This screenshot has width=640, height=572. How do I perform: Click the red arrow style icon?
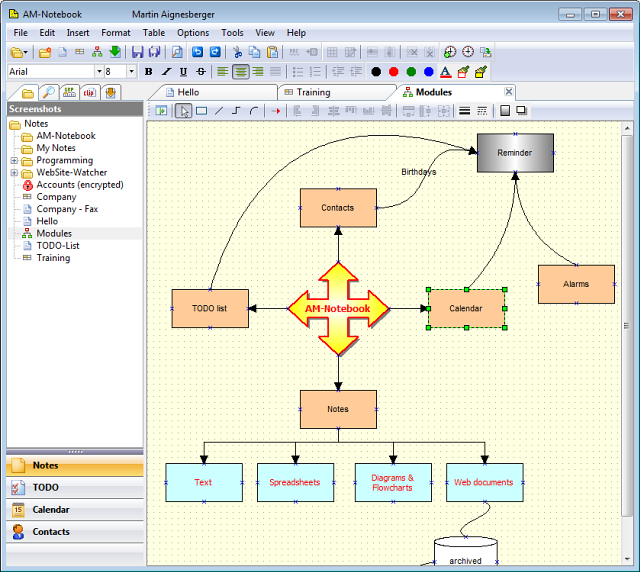(276, 111)
